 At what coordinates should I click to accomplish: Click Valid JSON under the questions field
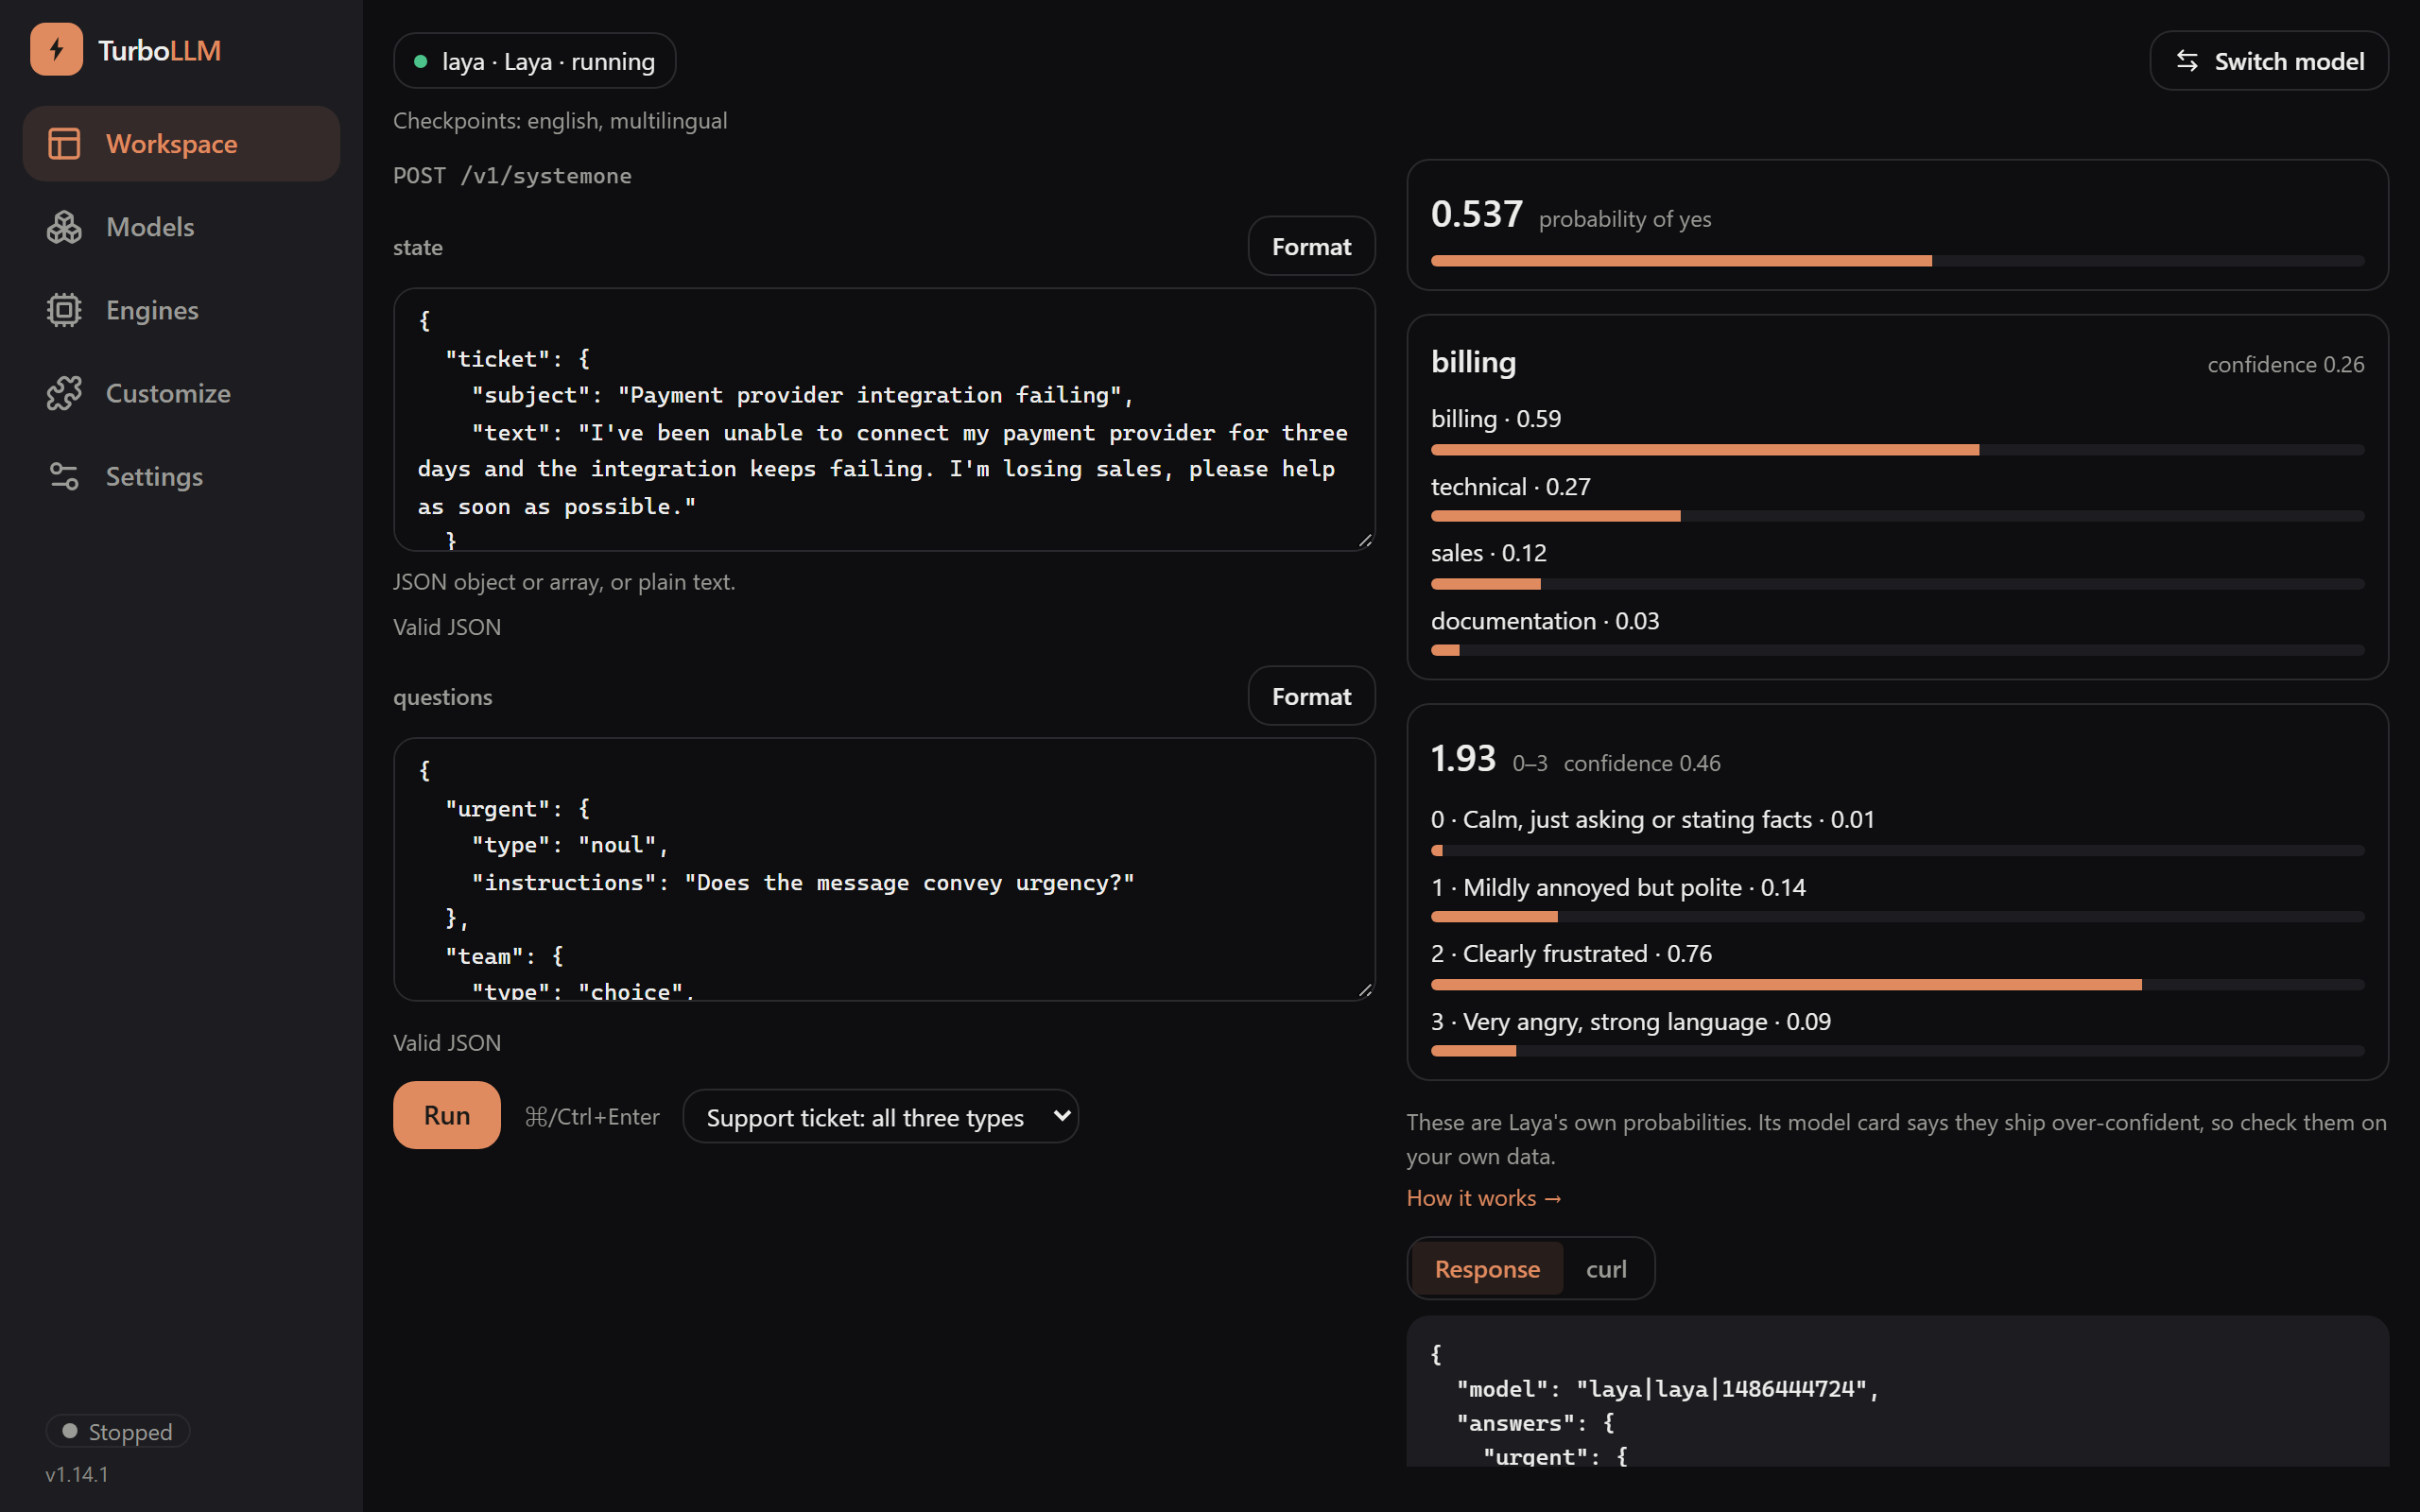coord(447,1042)
